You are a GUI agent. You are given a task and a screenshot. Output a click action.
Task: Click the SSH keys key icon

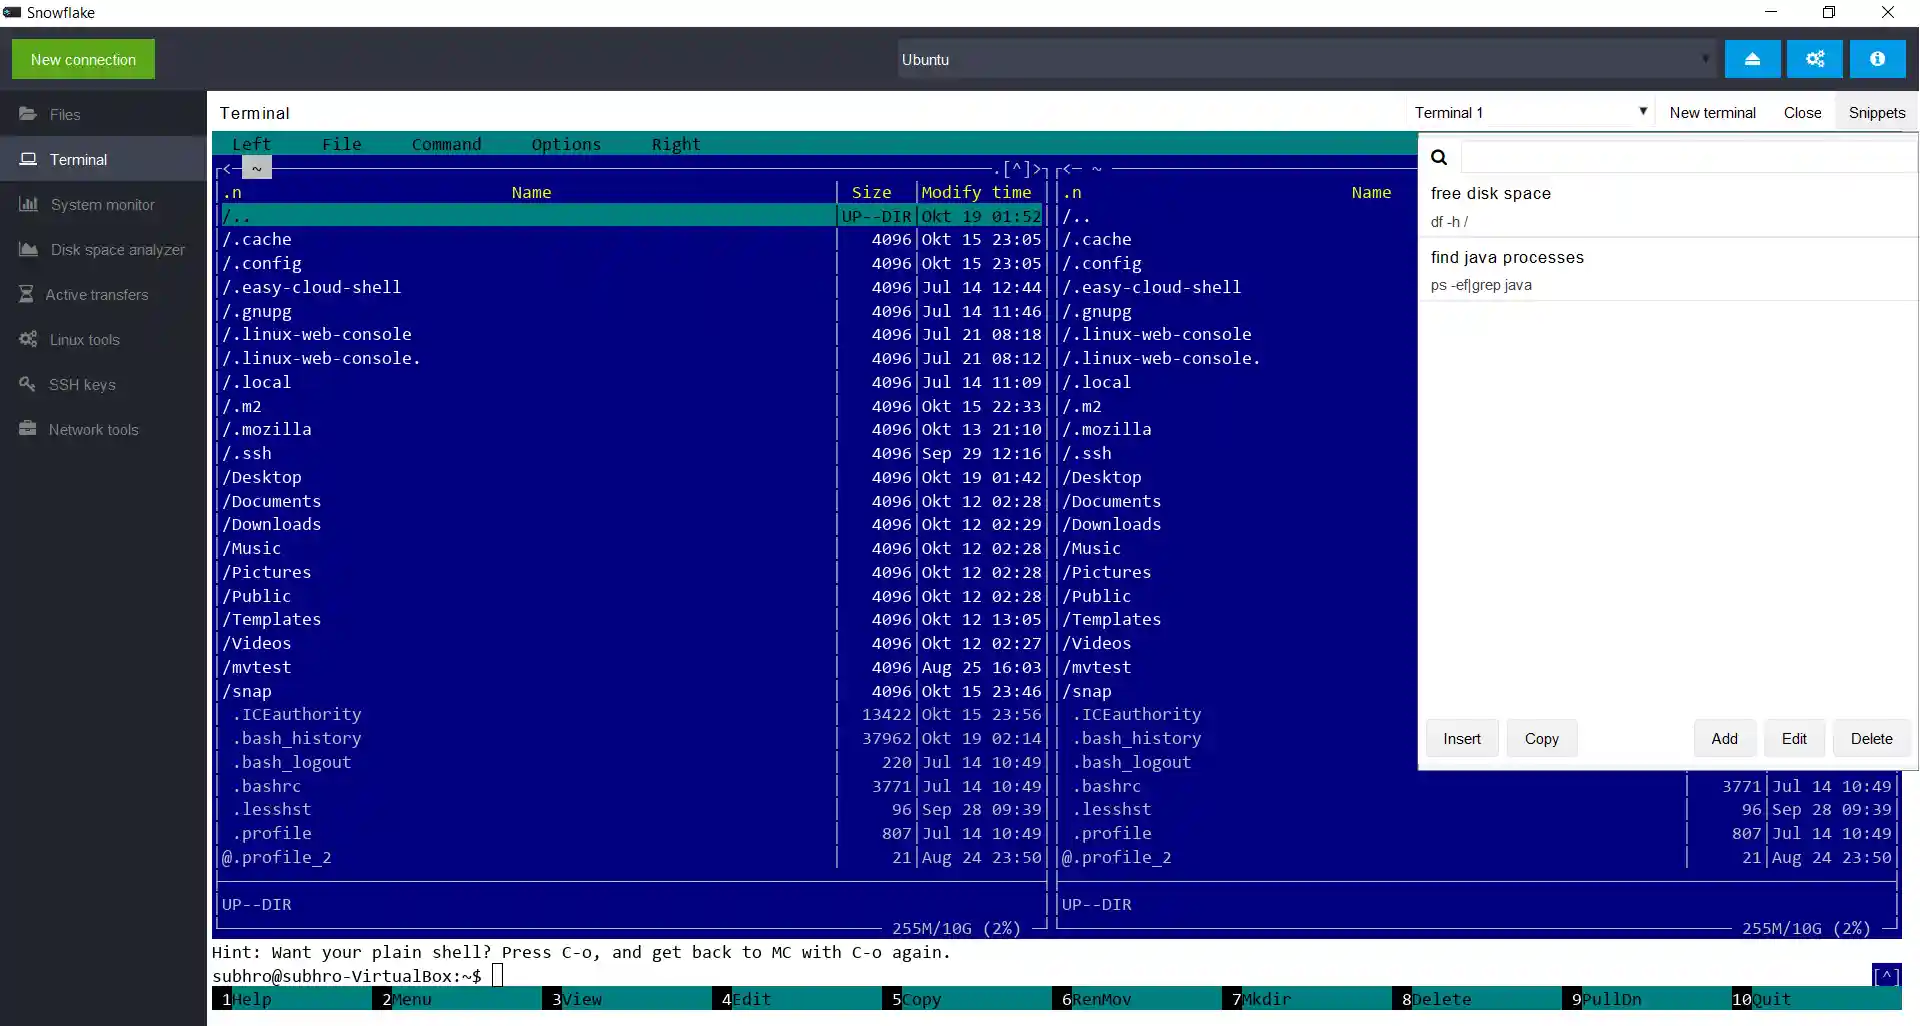click(27, 384)
